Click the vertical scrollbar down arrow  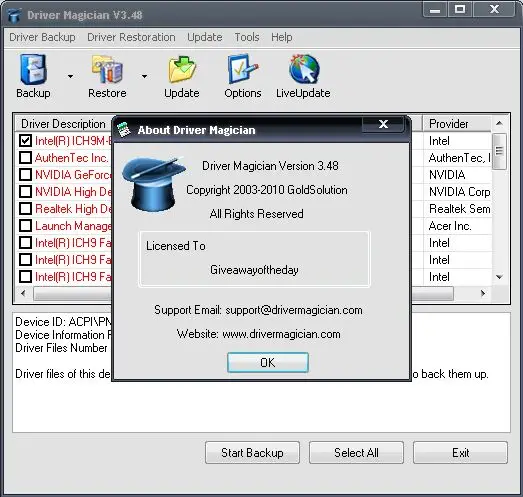point(499,277)
